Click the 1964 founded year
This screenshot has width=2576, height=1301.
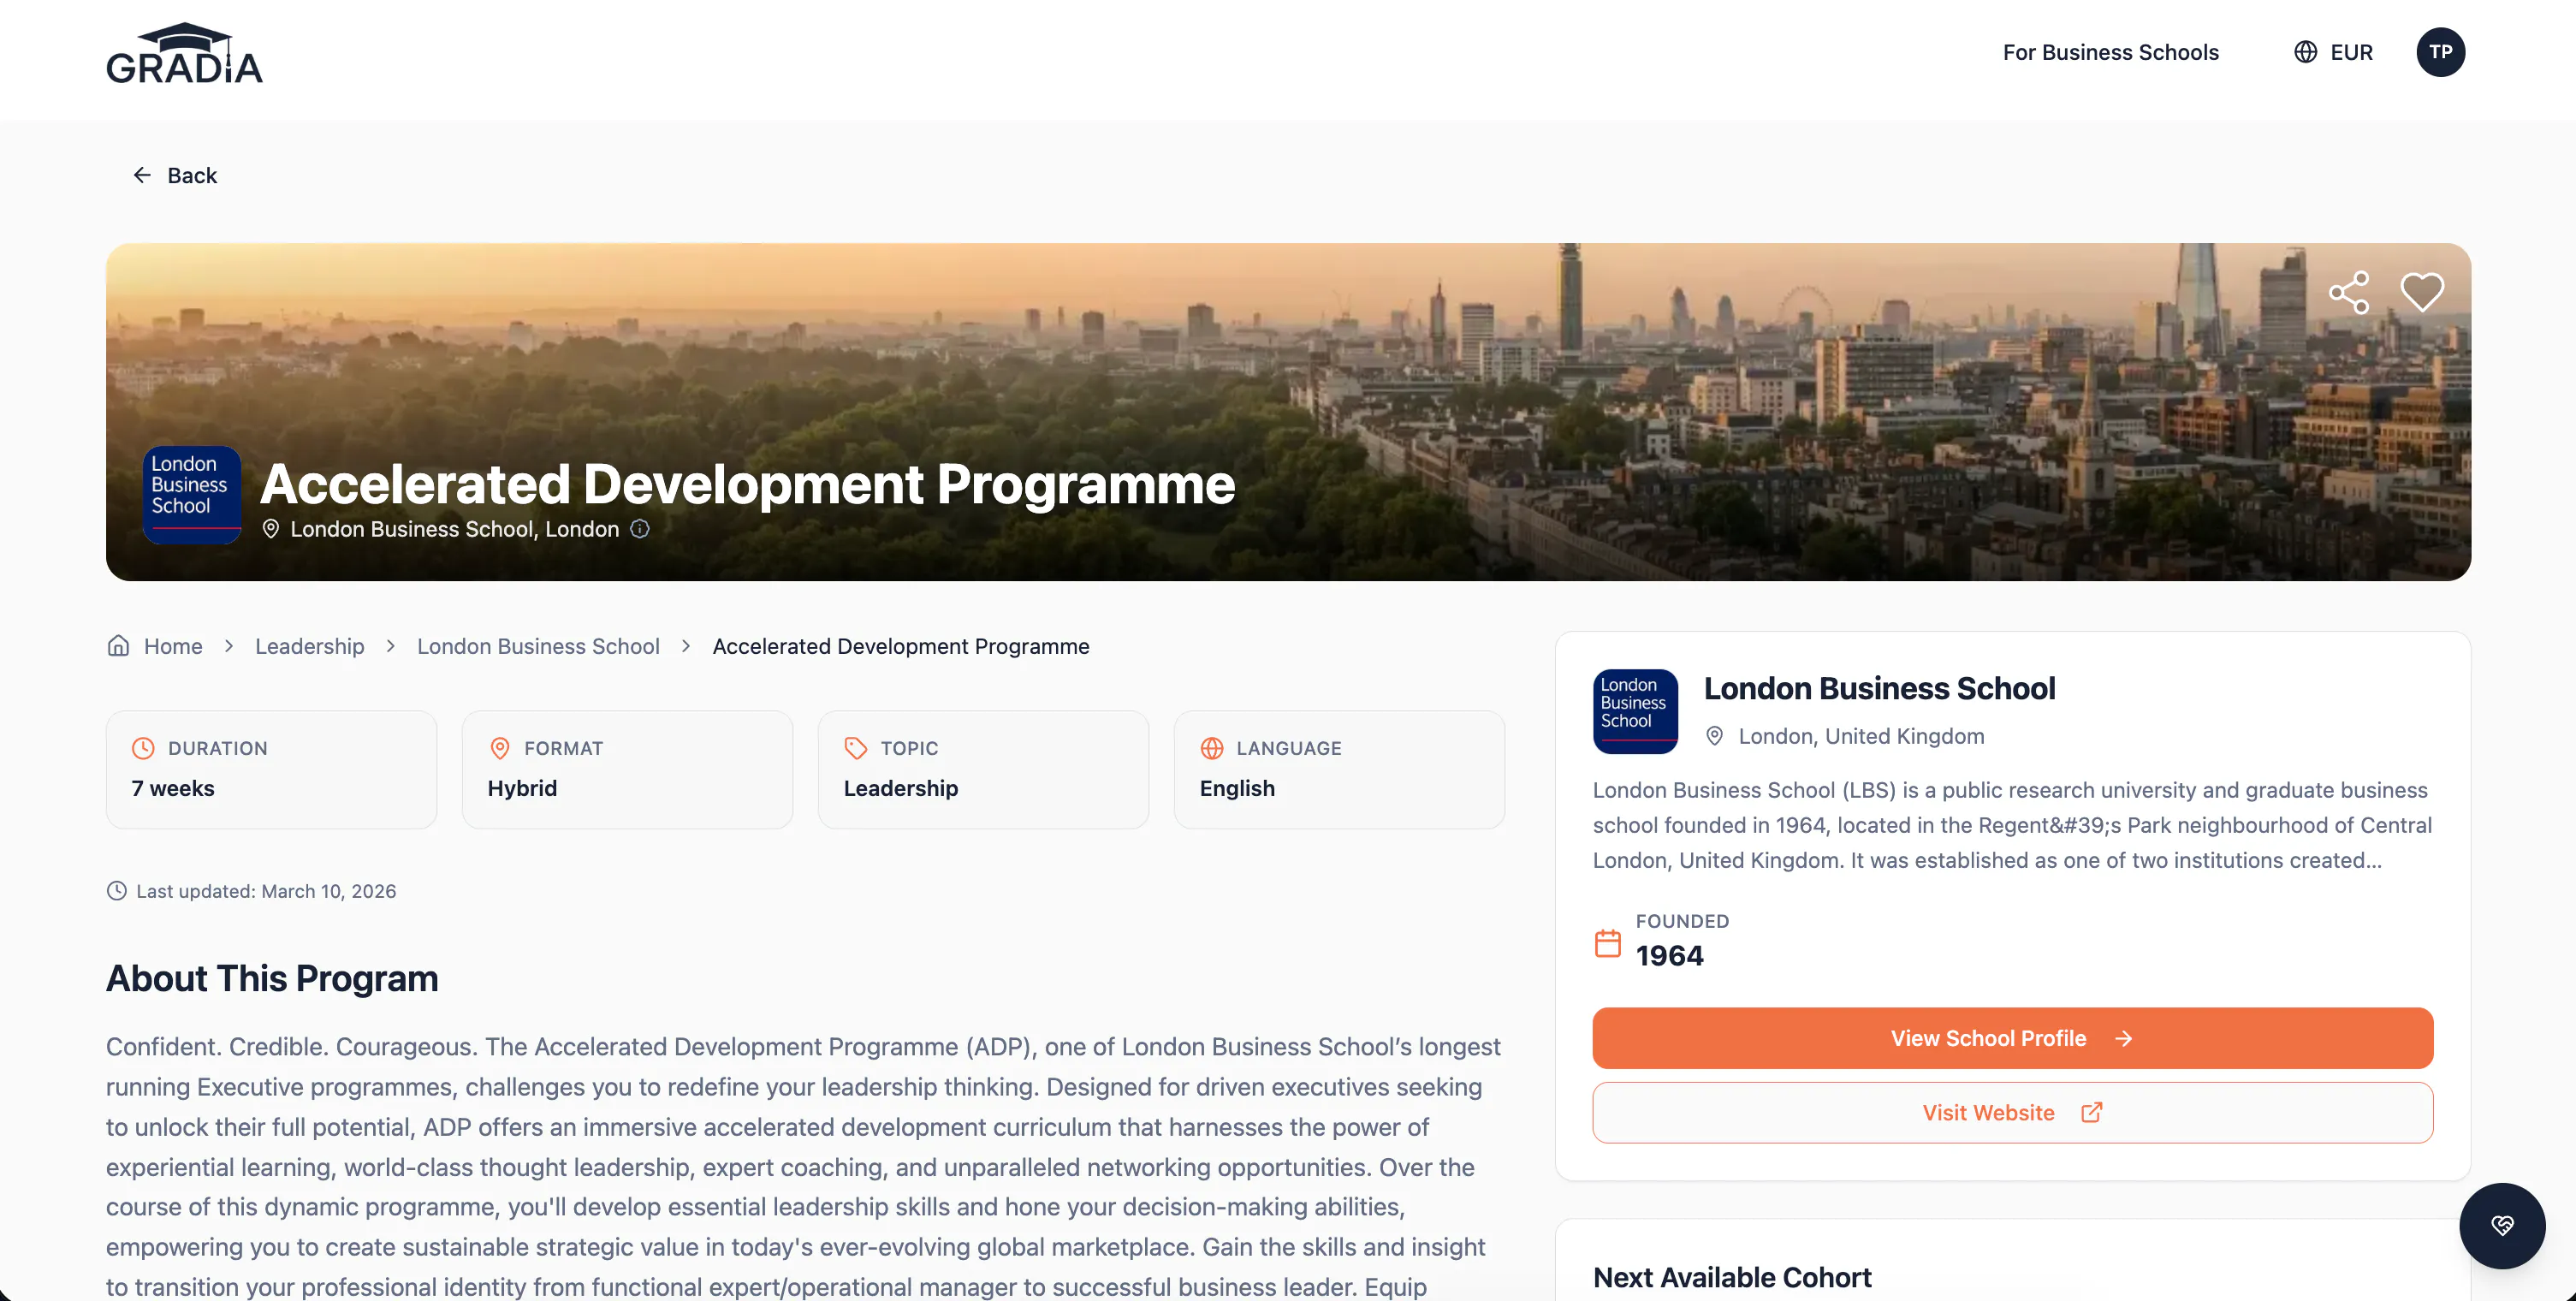click(x=1669, y=956)
